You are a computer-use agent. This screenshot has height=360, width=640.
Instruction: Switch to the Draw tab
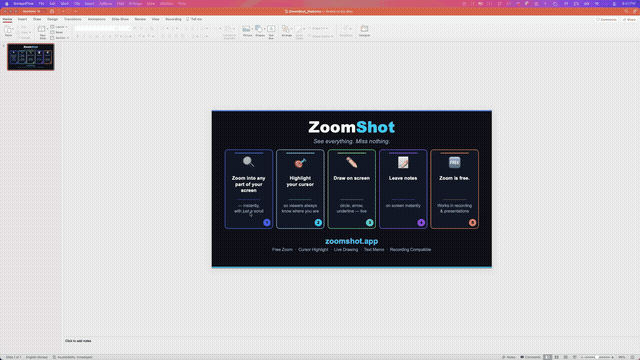point(37,19)
